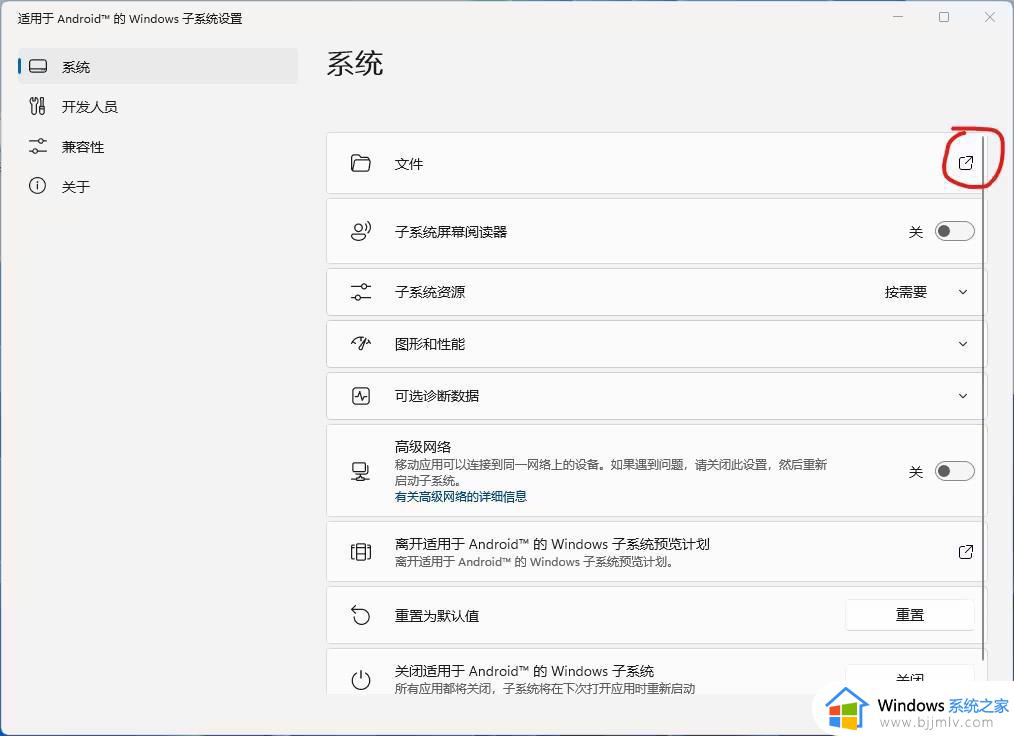Click the 关闭适用于 Android 的 Windows 子系统 label
The width and height of the screenshot is (1014, 736).
(524, 671)
